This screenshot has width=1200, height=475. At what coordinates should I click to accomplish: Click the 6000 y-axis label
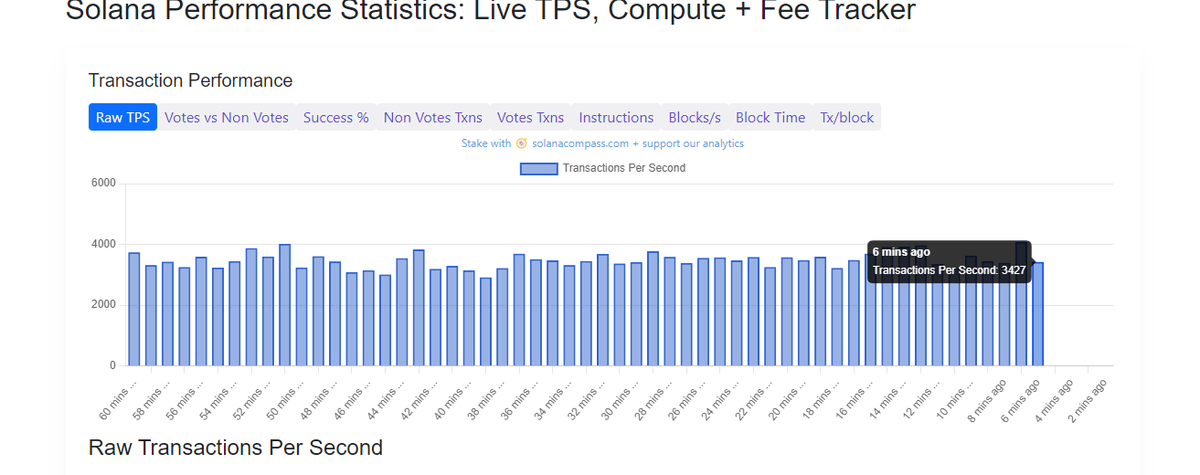pyautogui.click(x=105, y=183)
